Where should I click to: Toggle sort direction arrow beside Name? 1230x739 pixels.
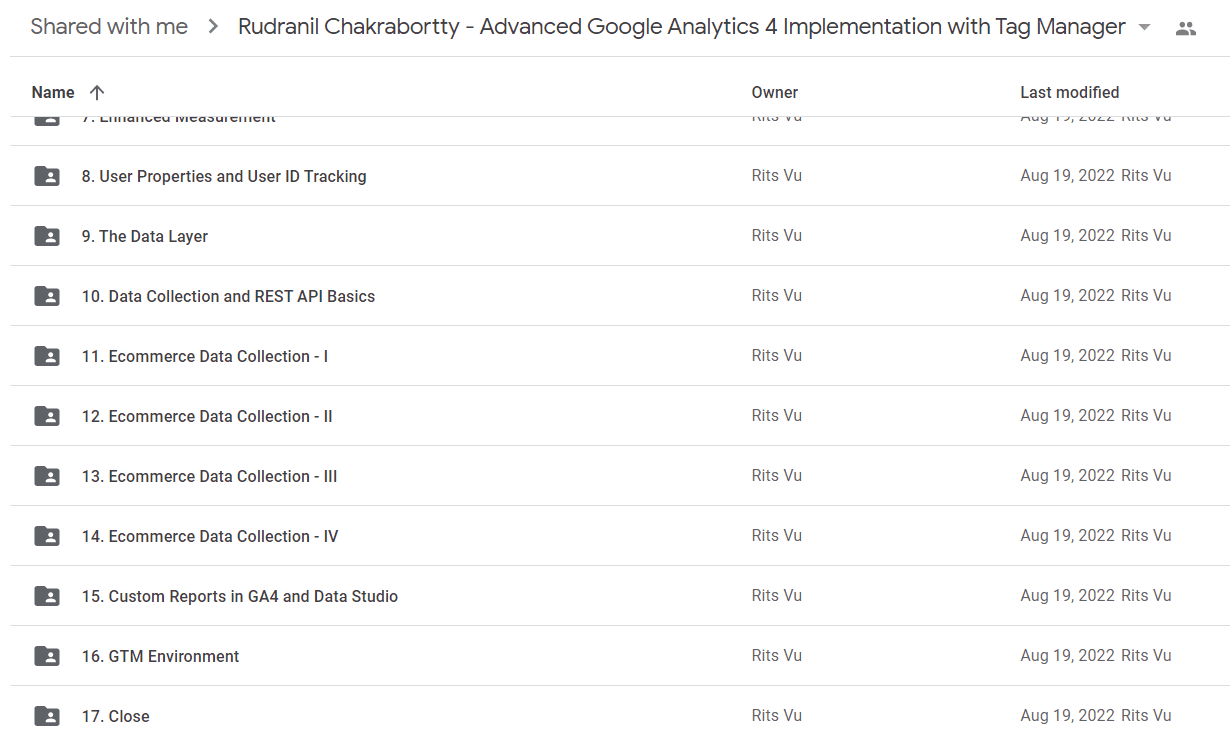(x=97, y=92)
